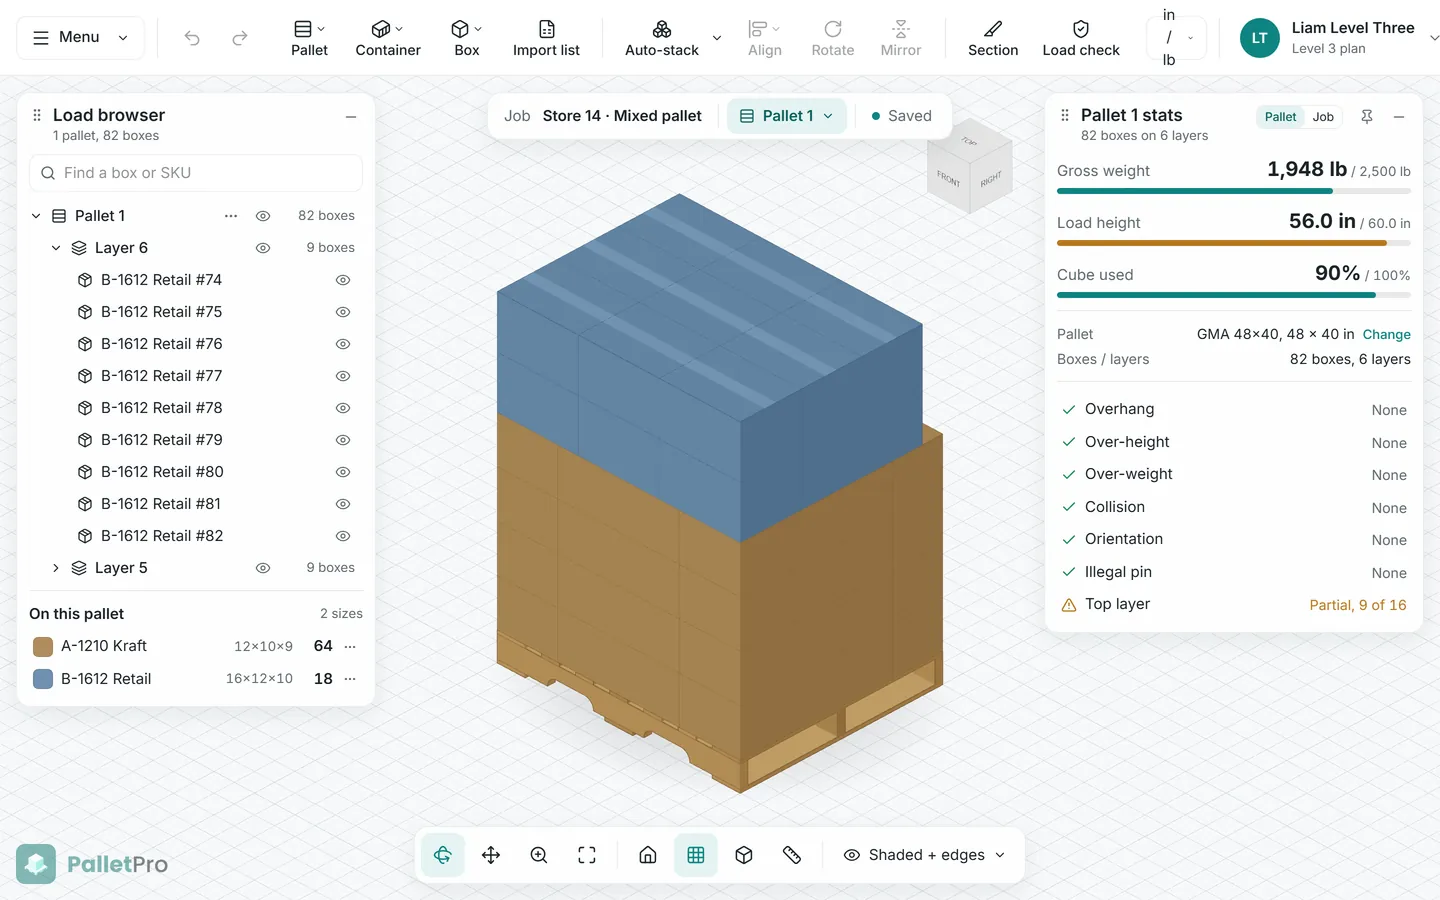Hide box B-1612 Retail #82
1440x900 pixels.
[x=343, y=536]
